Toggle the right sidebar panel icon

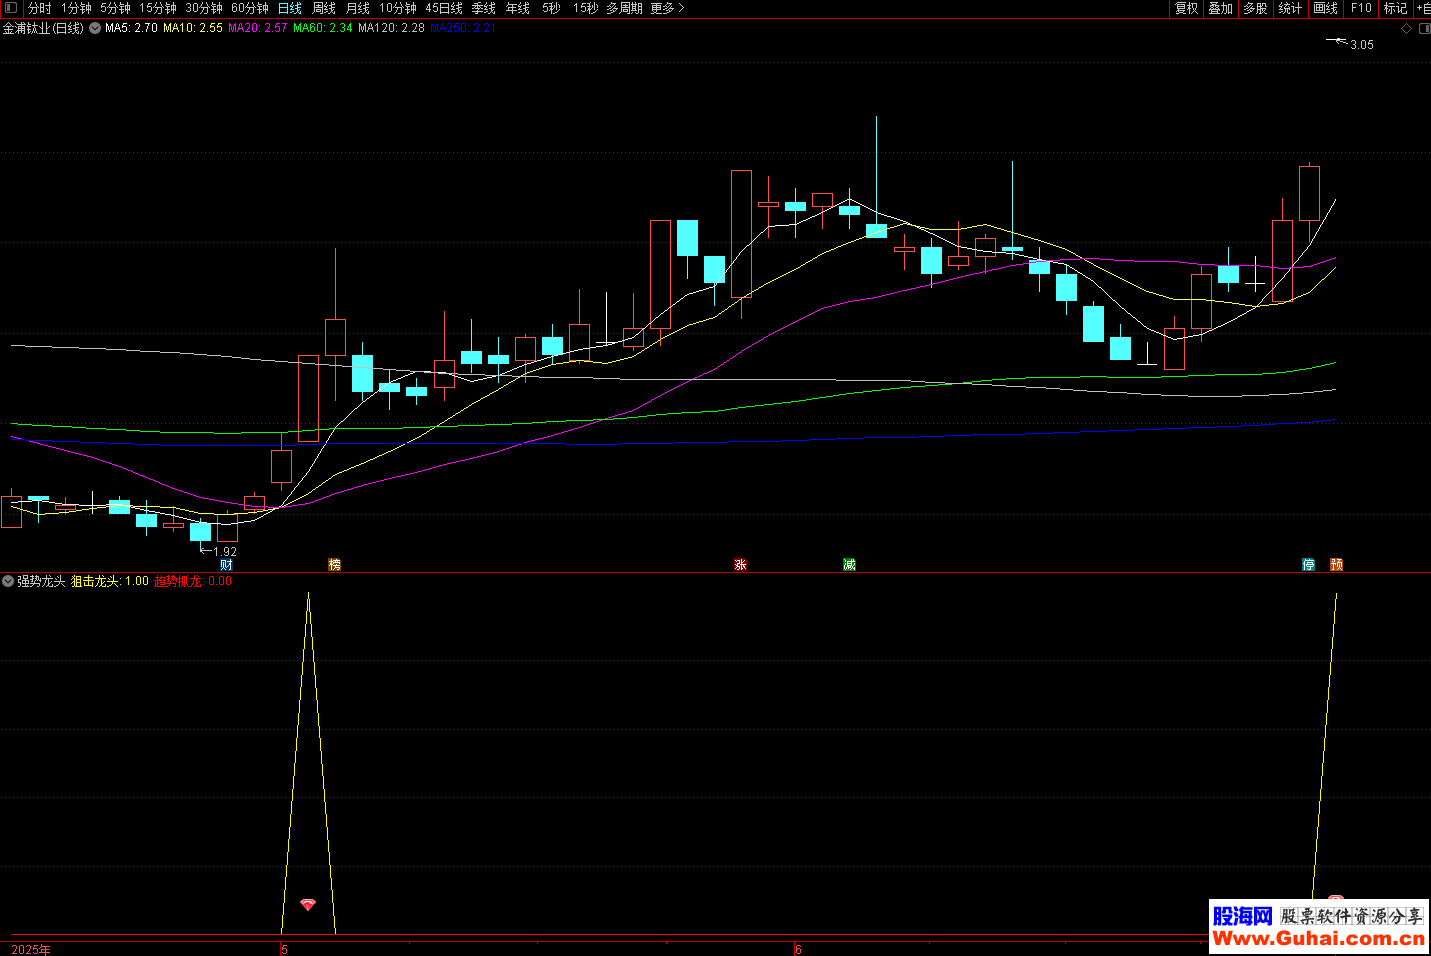click(x=1424, y=29)
